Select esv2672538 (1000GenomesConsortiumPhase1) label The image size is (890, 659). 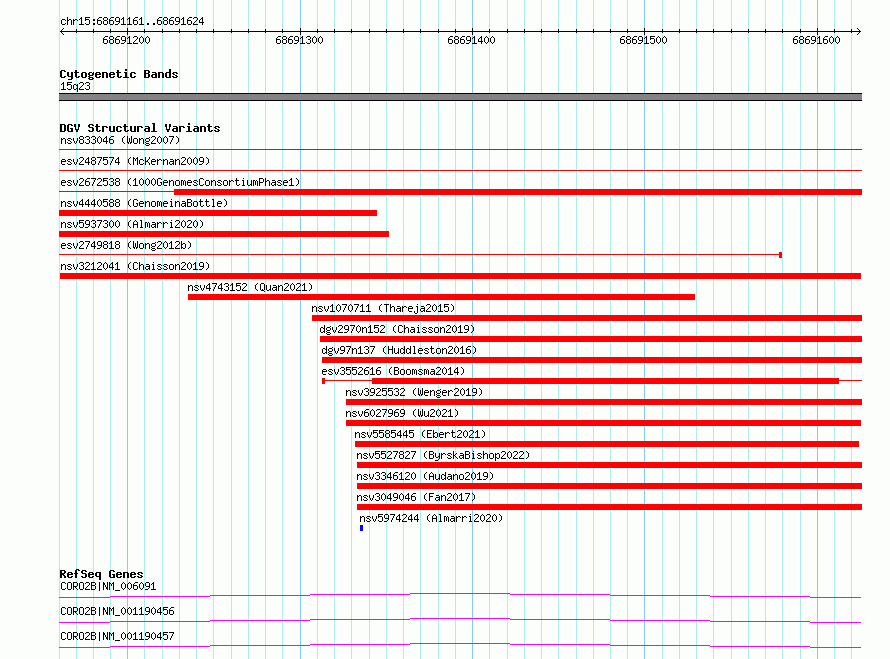coord(180,182)
